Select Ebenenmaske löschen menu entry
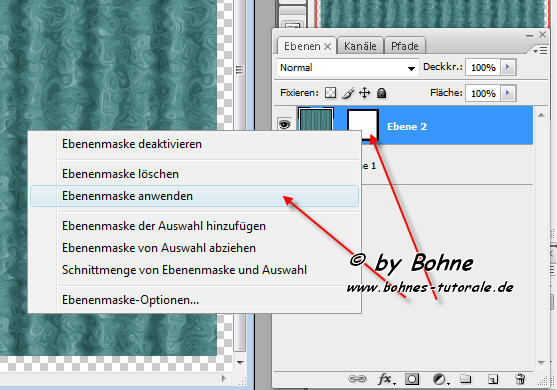Screen dimensions: 557x390 120,174
